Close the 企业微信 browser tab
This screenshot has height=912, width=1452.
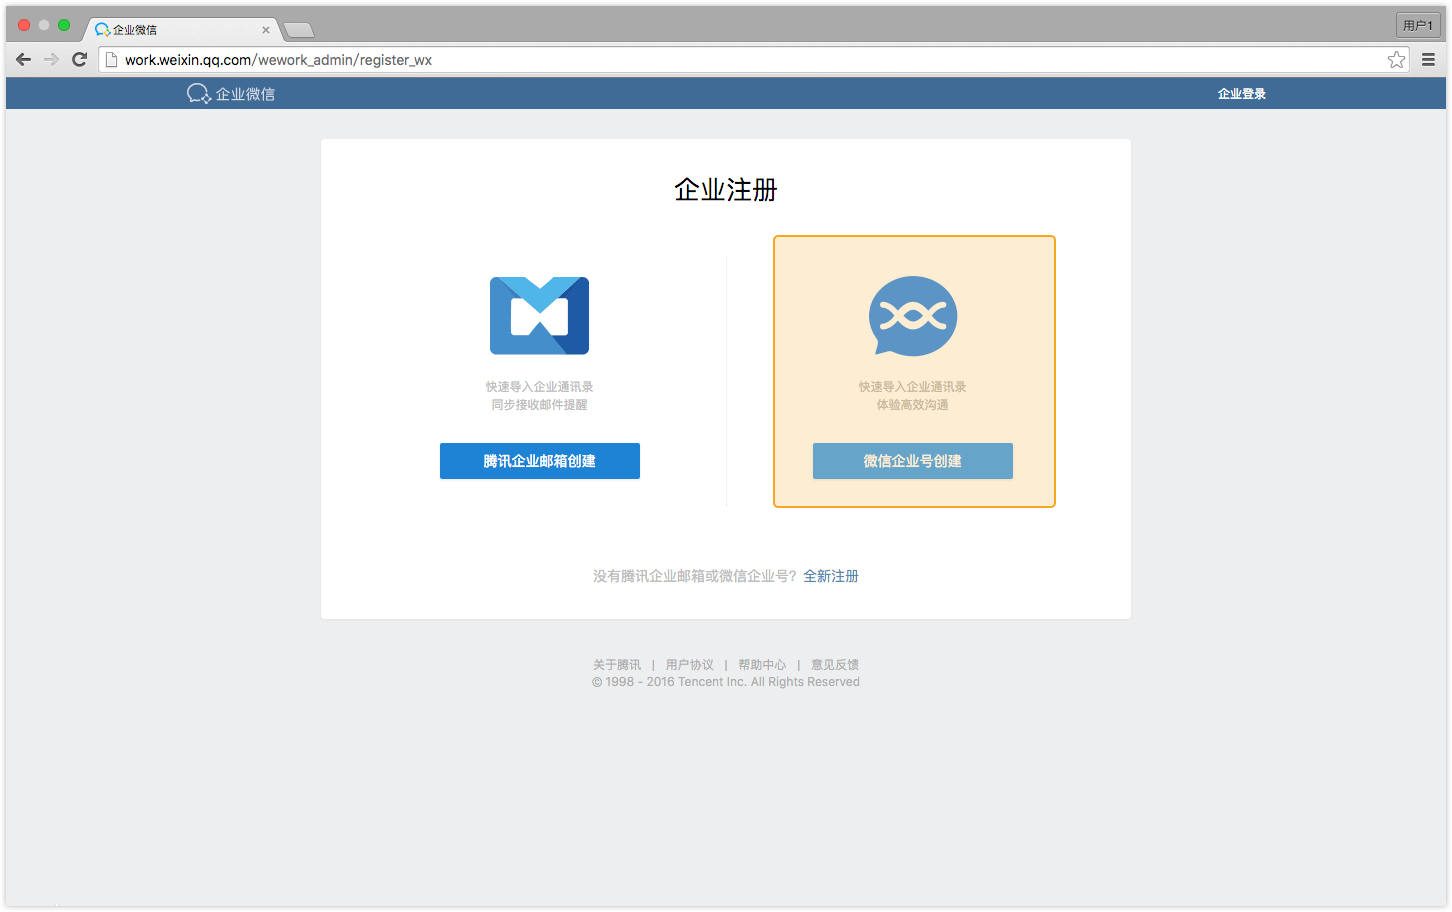[266, 30]
